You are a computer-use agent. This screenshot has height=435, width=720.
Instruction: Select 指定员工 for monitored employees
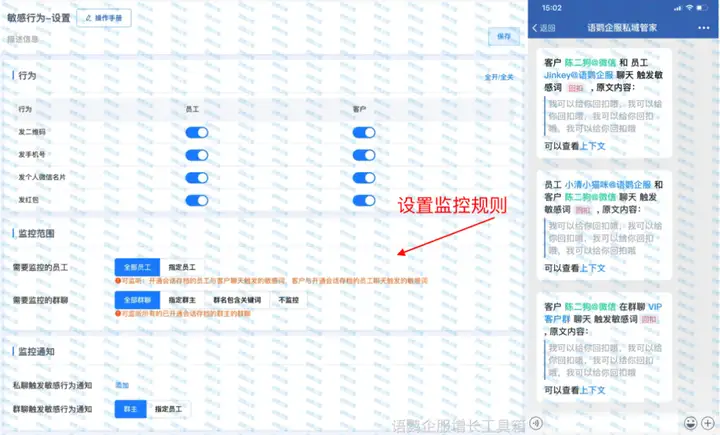coord(181,268)
